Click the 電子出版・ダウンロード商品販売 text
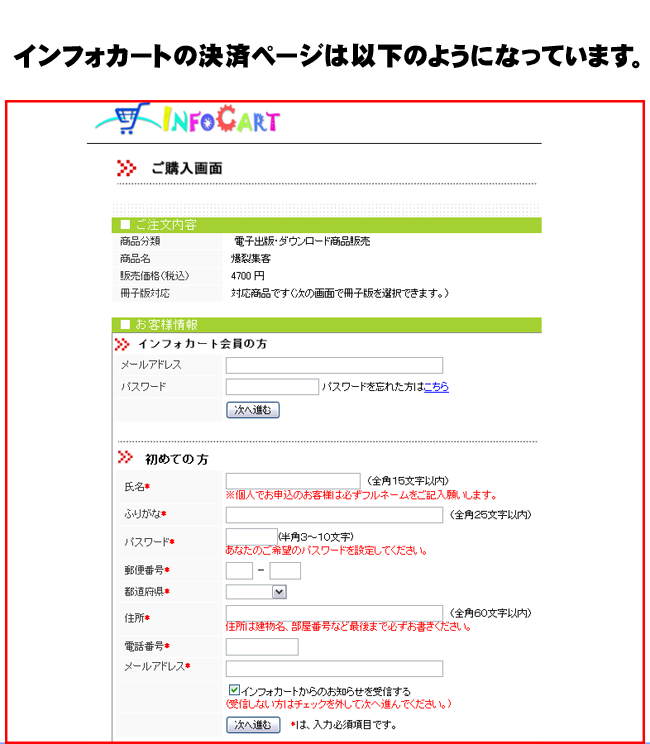Viewport: 650px width, 744px height. tap(302, 242)
